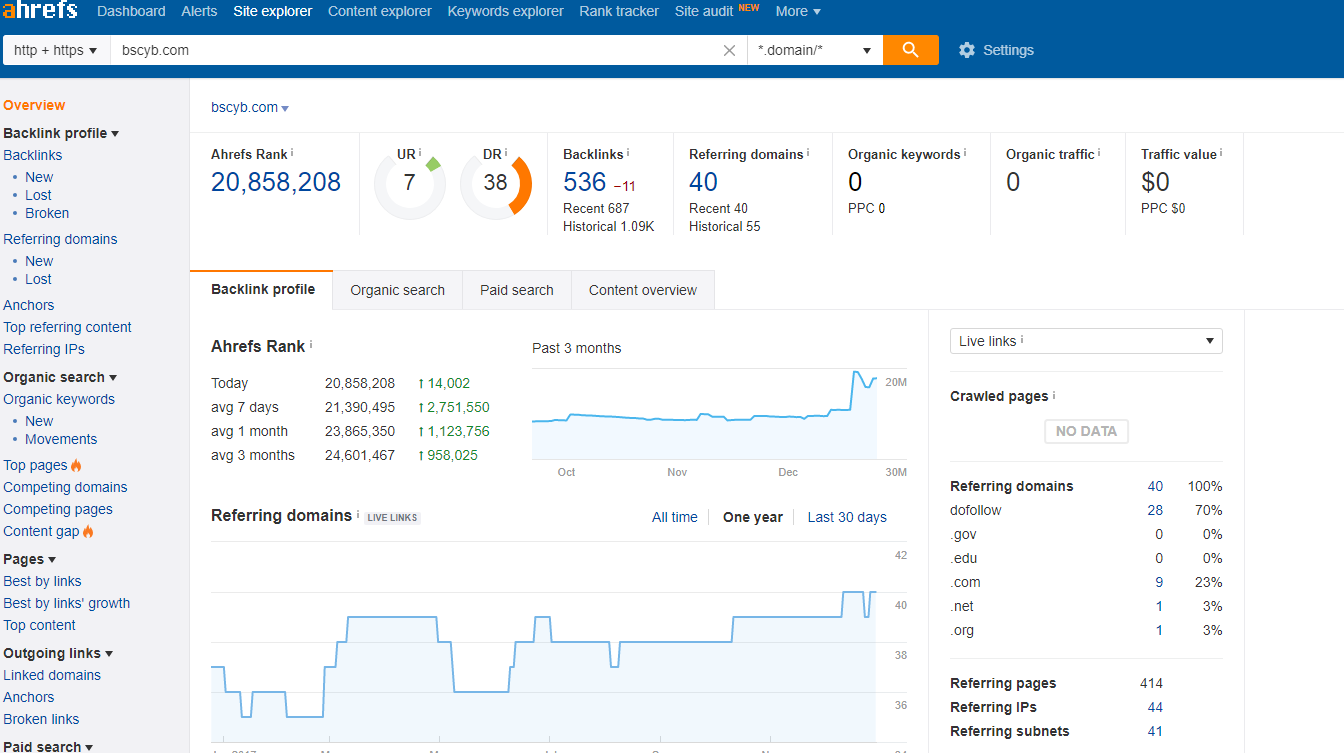Click the info icon beside Backlinks metric
The image size is (1344, 753).
628,152
